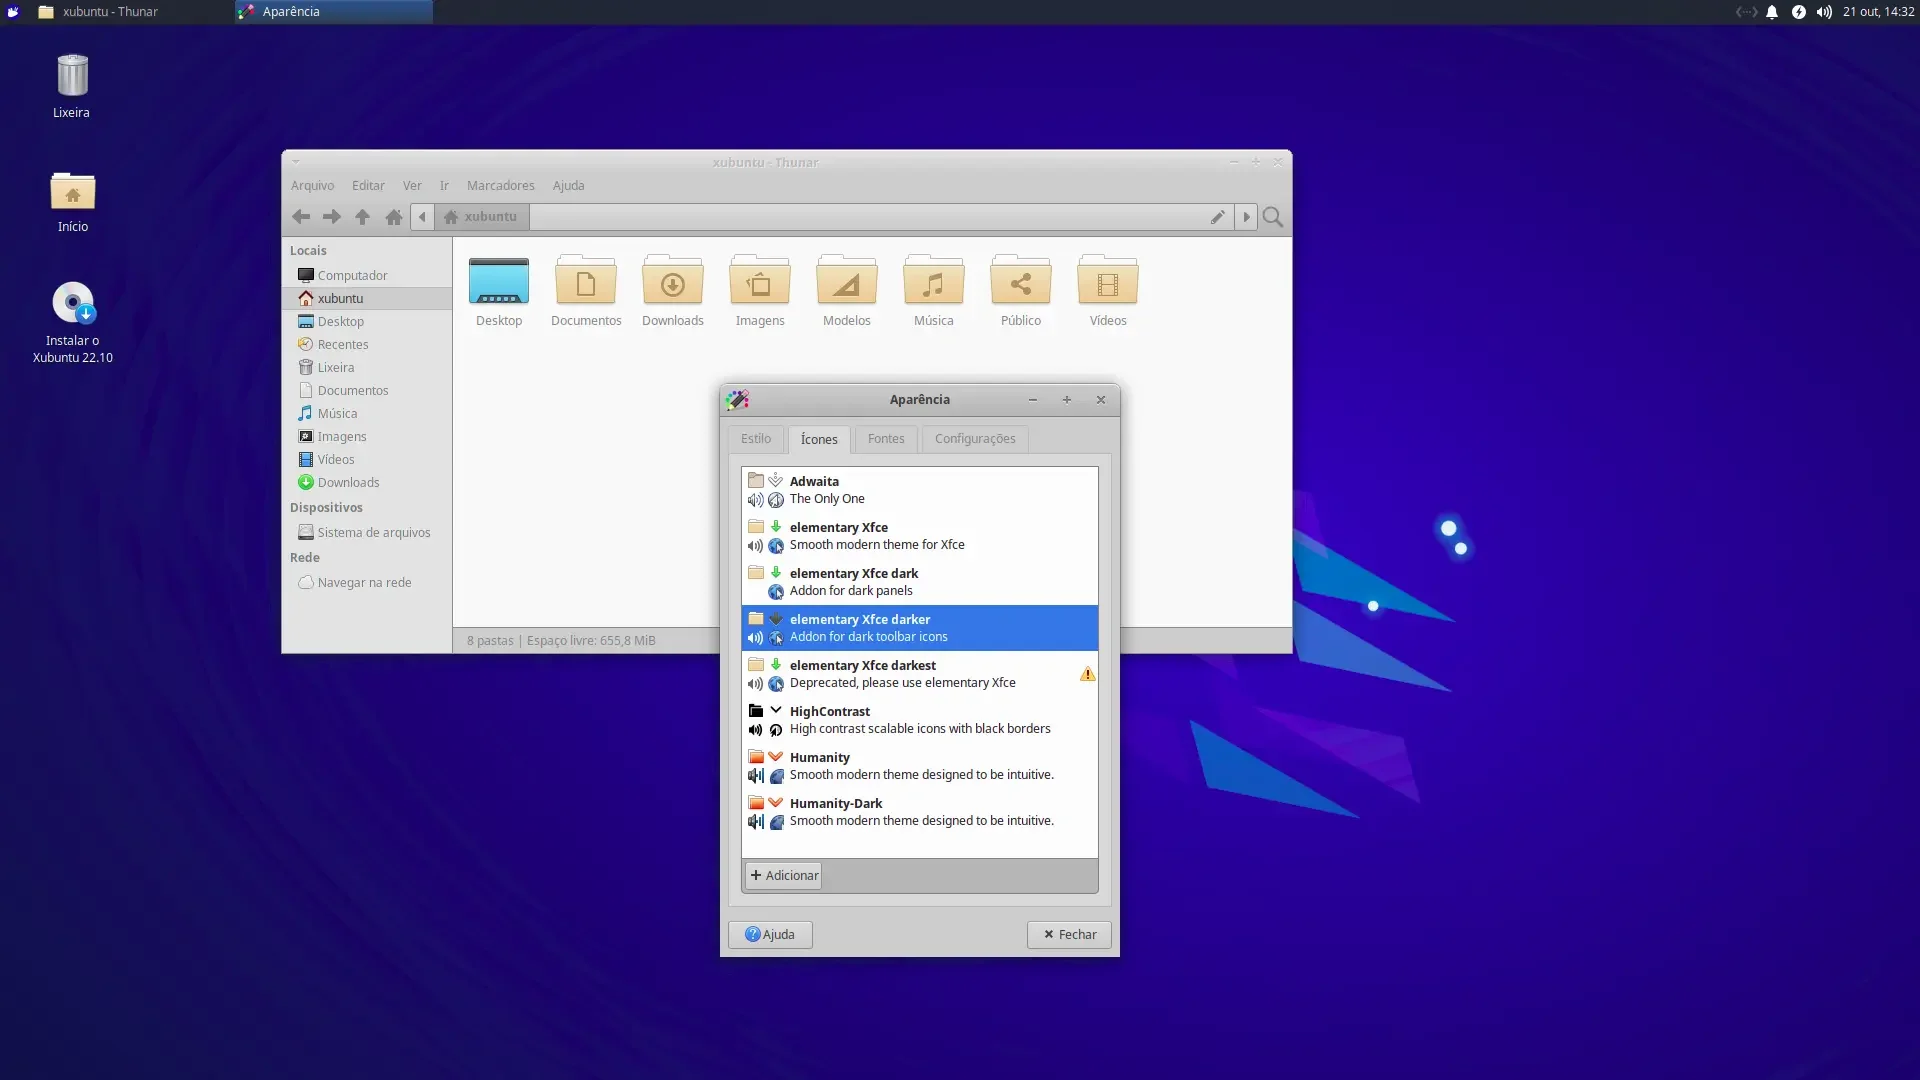Click the Aparência window title icon

point(738,400)
